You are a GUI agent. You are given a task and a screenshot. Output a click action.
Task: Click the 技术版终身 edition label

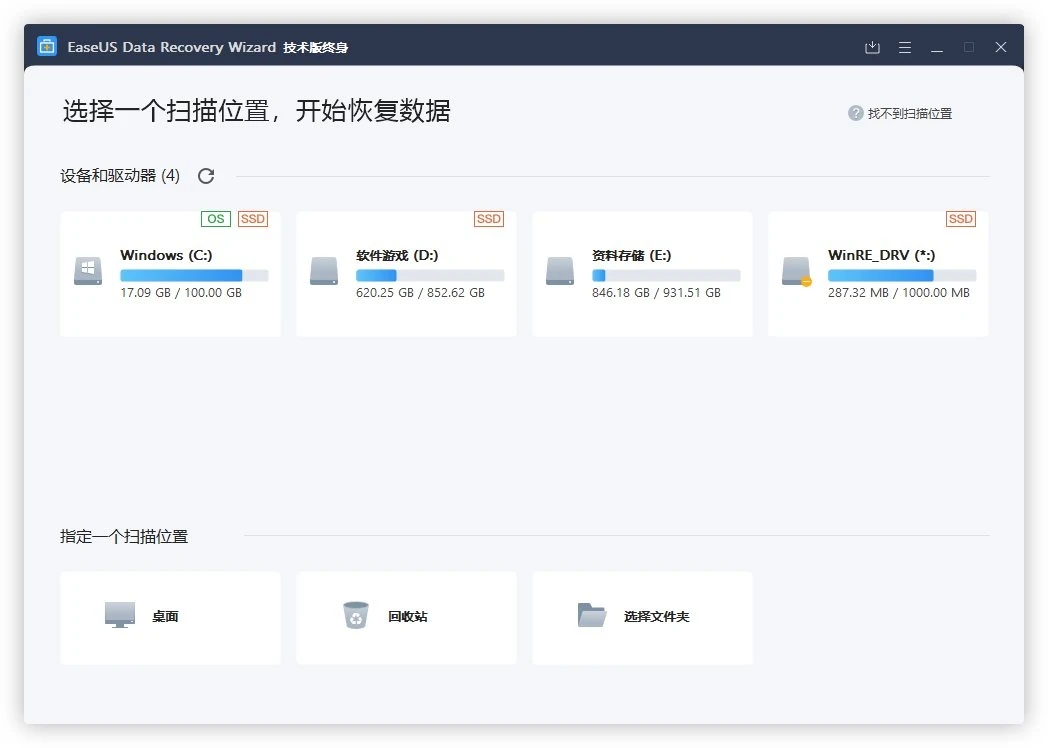[315, 47]
